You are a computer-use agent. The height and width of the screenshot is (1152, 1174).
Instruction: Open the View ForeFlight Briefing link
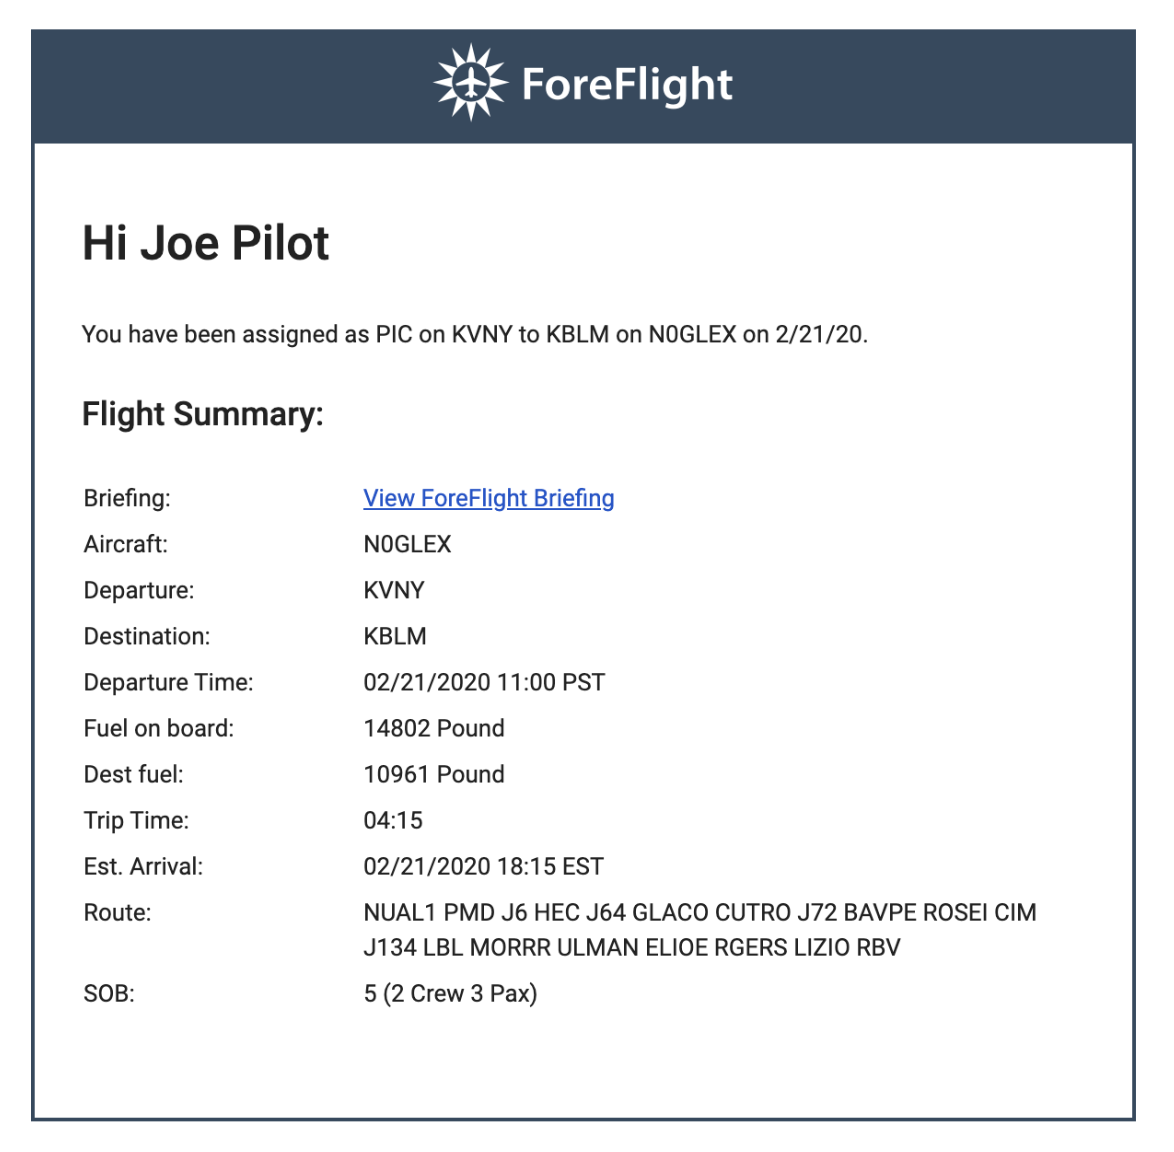pos(488,498)
